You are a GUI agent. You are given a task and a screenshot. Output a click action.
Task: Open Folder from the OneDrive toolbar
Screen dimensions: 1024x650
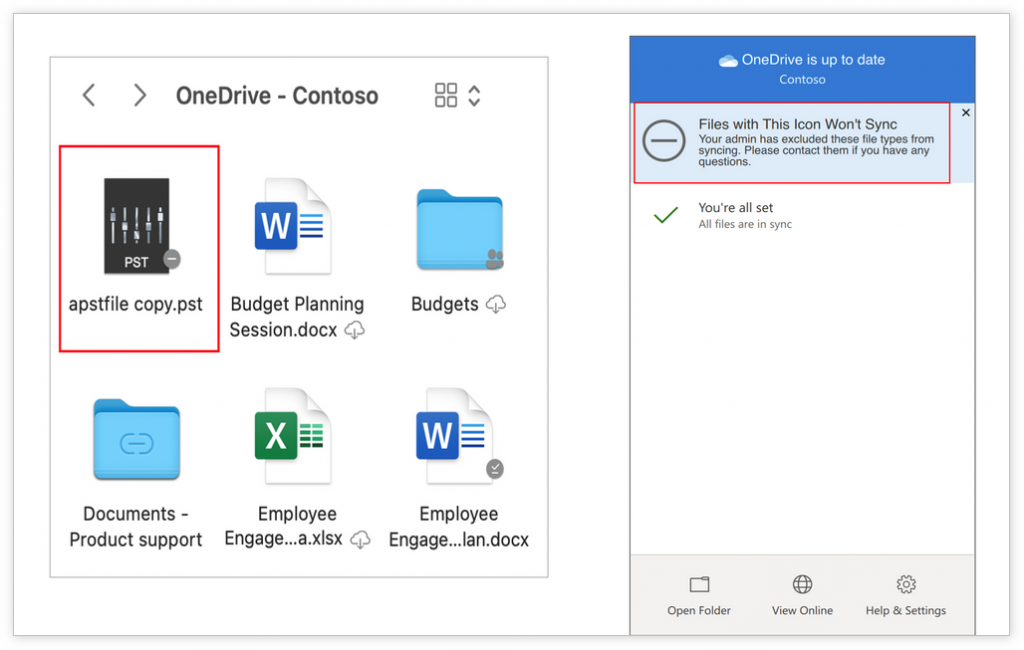click(x=698, y=595)
